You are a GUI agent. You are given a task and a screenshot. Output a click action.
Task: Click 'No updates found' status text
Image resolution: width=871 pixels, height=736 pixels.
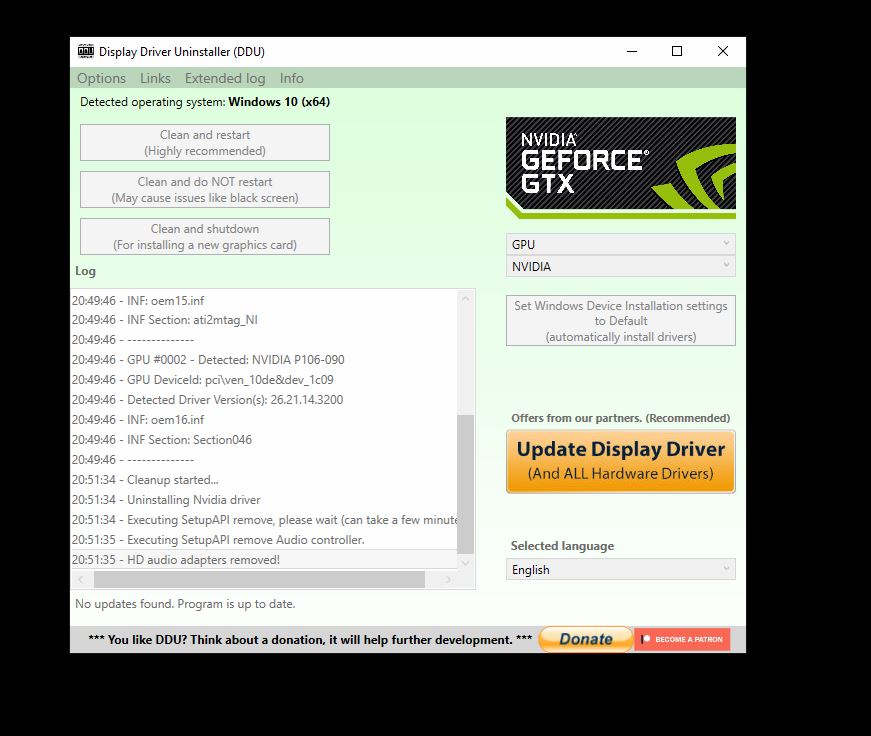[x=185, y=604]
